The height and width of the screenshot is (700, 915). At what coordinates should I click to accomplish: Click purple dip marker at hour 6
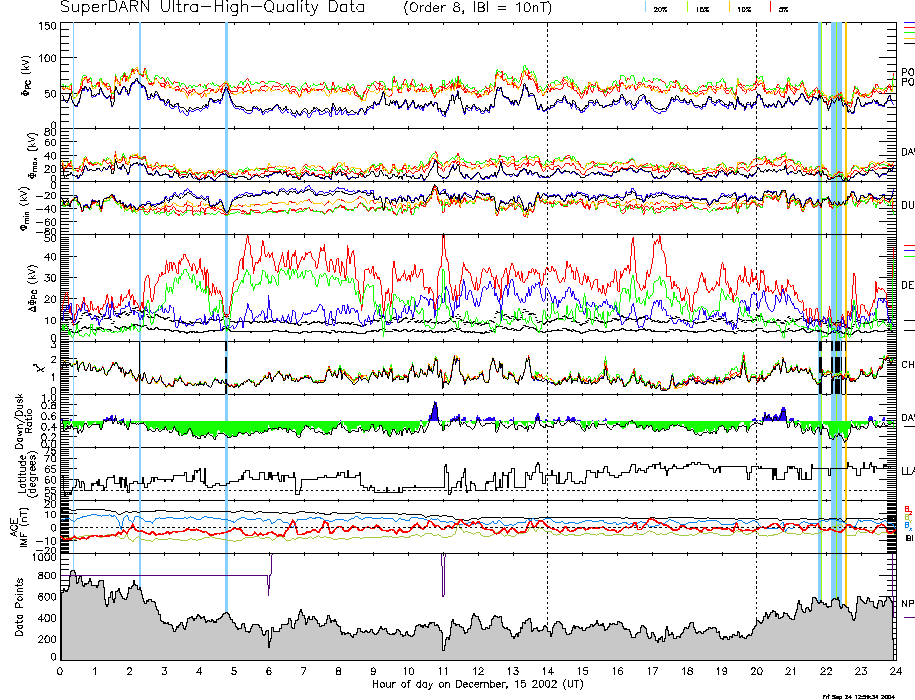[269, 584]
